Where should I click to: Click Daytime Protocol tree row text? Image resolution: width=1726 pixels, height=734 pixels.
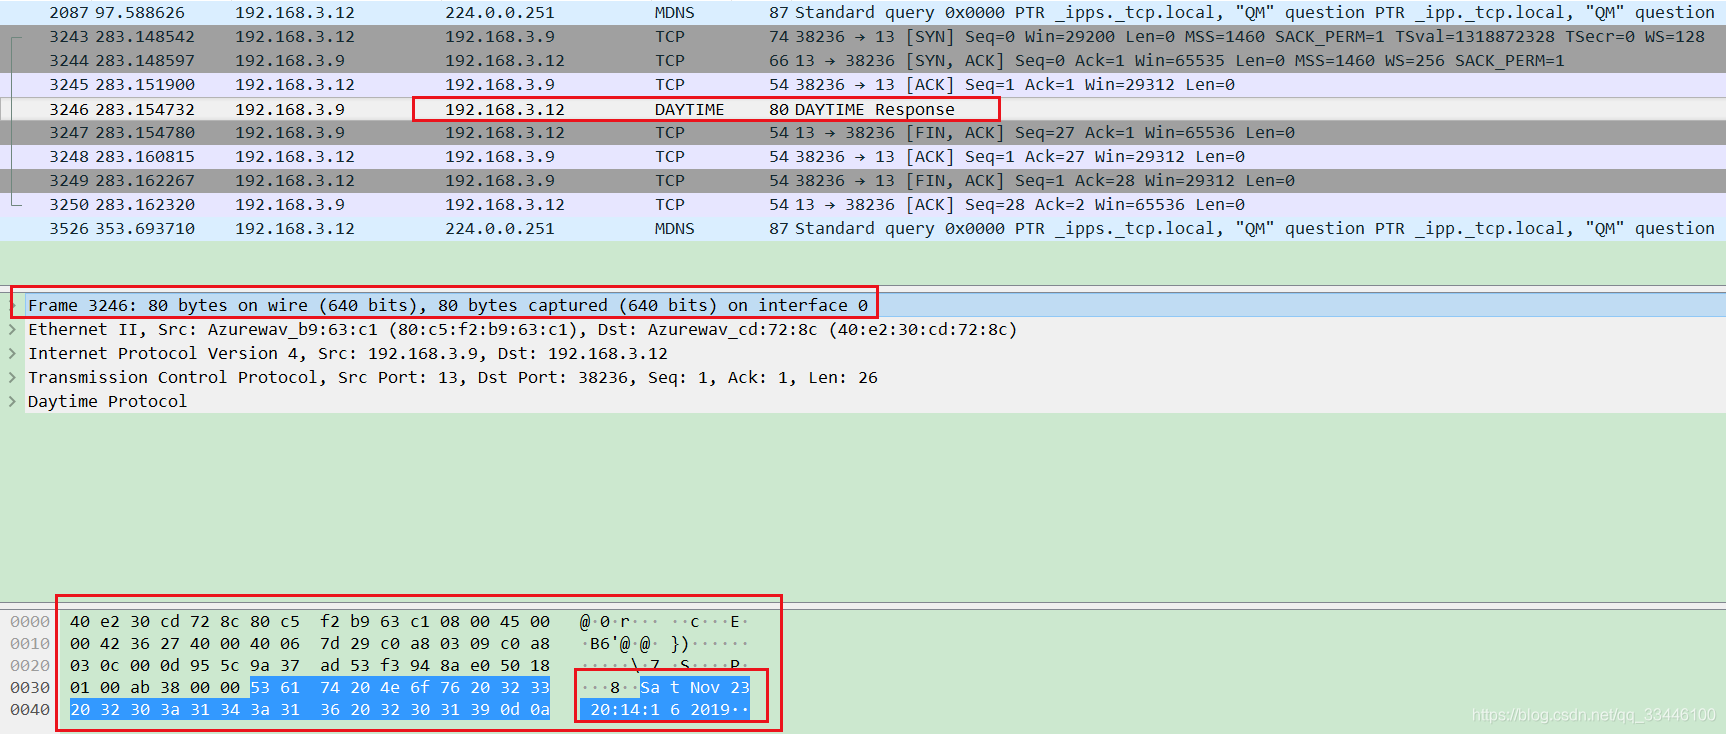click(107, 401)
